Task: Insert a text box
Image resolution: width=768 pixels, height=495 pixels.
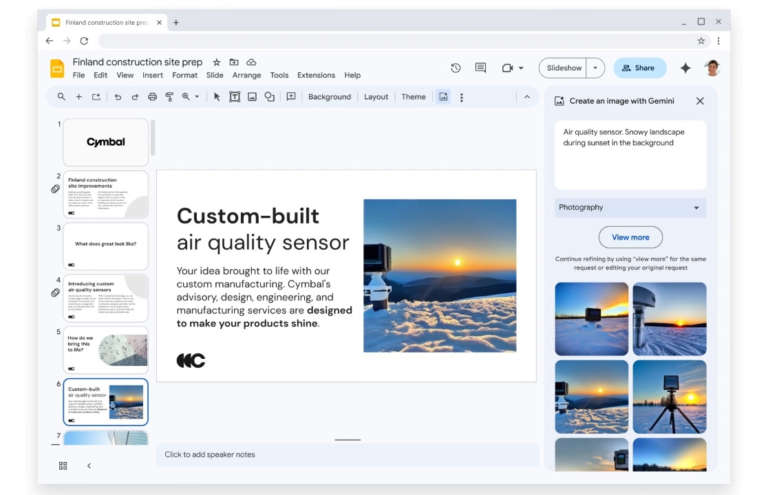Action: (235, 97)
